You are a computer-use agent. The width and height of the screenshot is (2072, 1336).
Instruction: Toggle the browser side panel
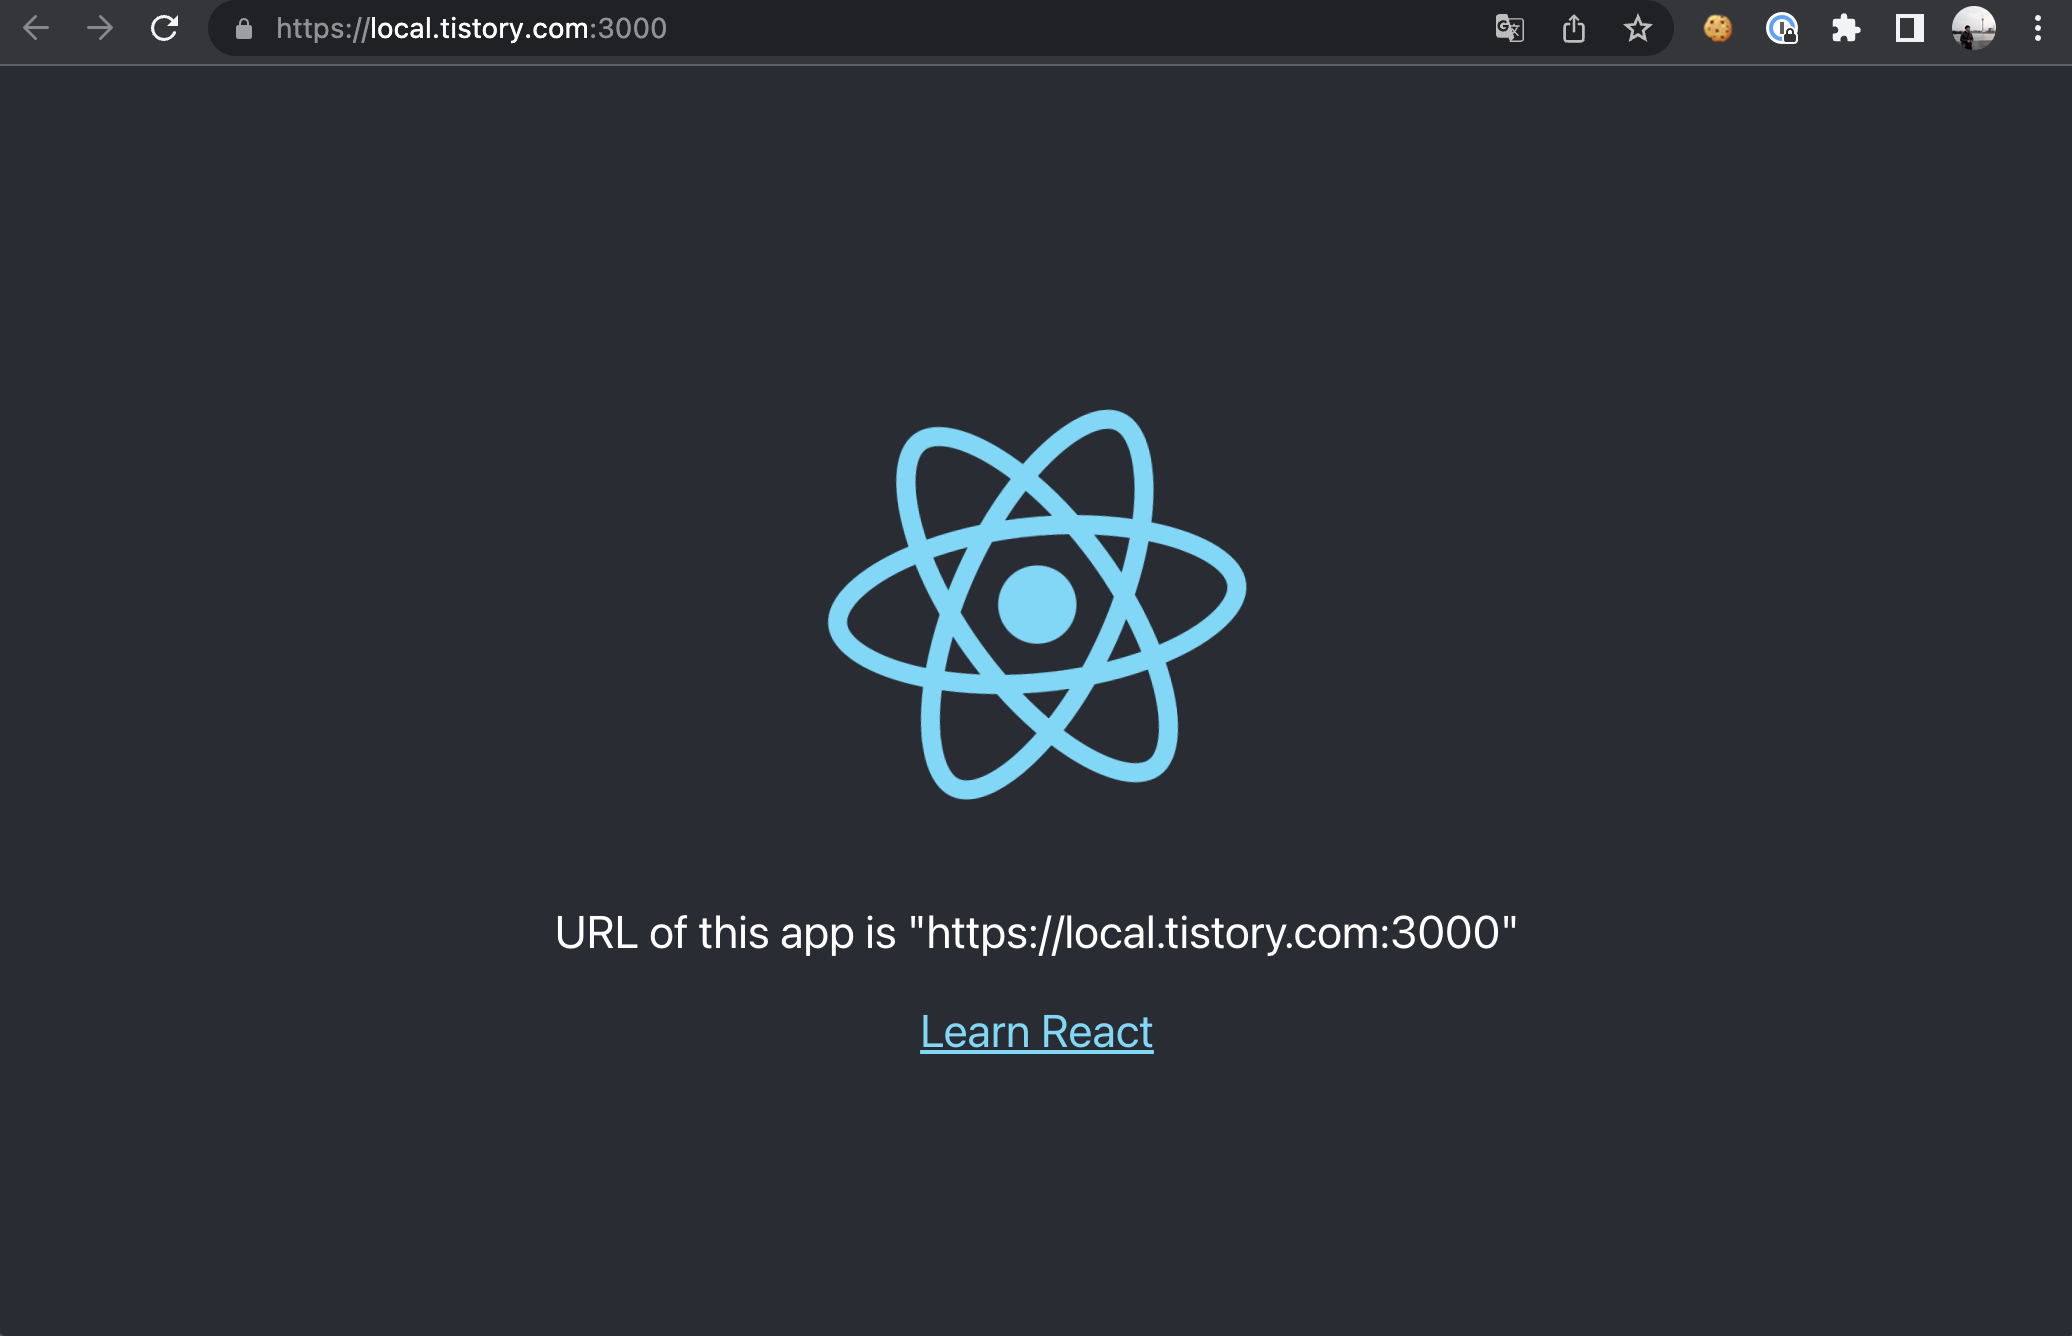(1910, 28)
